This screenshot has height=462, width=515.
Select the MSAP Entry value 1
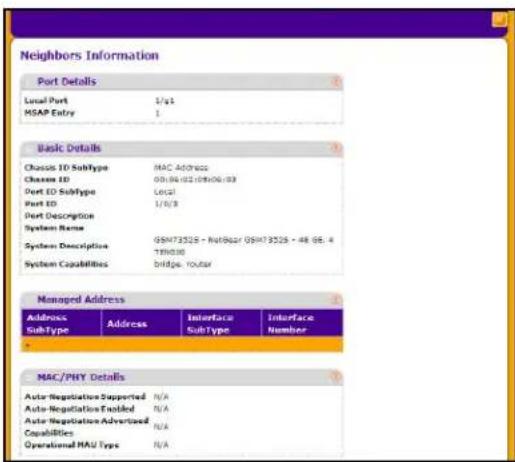157,113
